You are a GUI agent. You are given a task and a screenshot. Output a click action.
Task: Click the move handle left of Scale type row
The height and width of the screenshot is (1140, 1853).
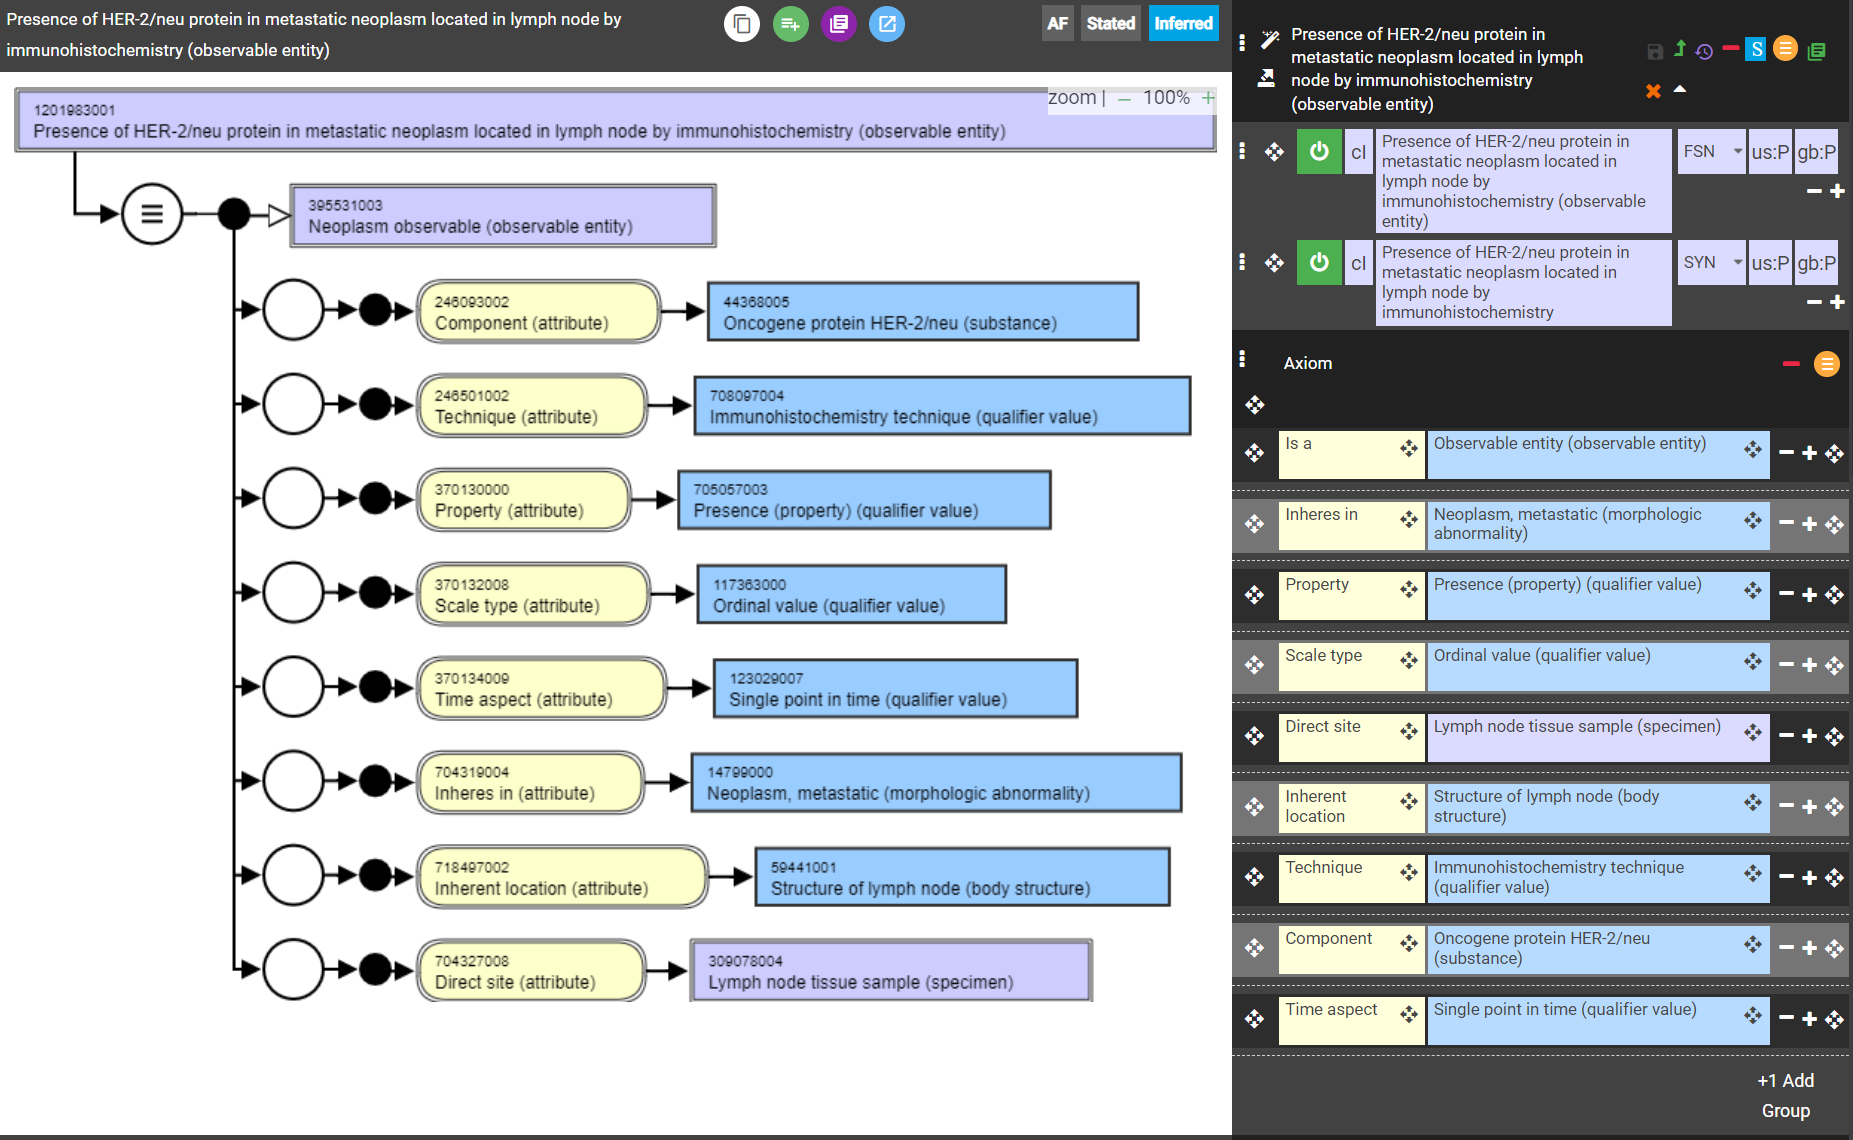coord(1255,665)
